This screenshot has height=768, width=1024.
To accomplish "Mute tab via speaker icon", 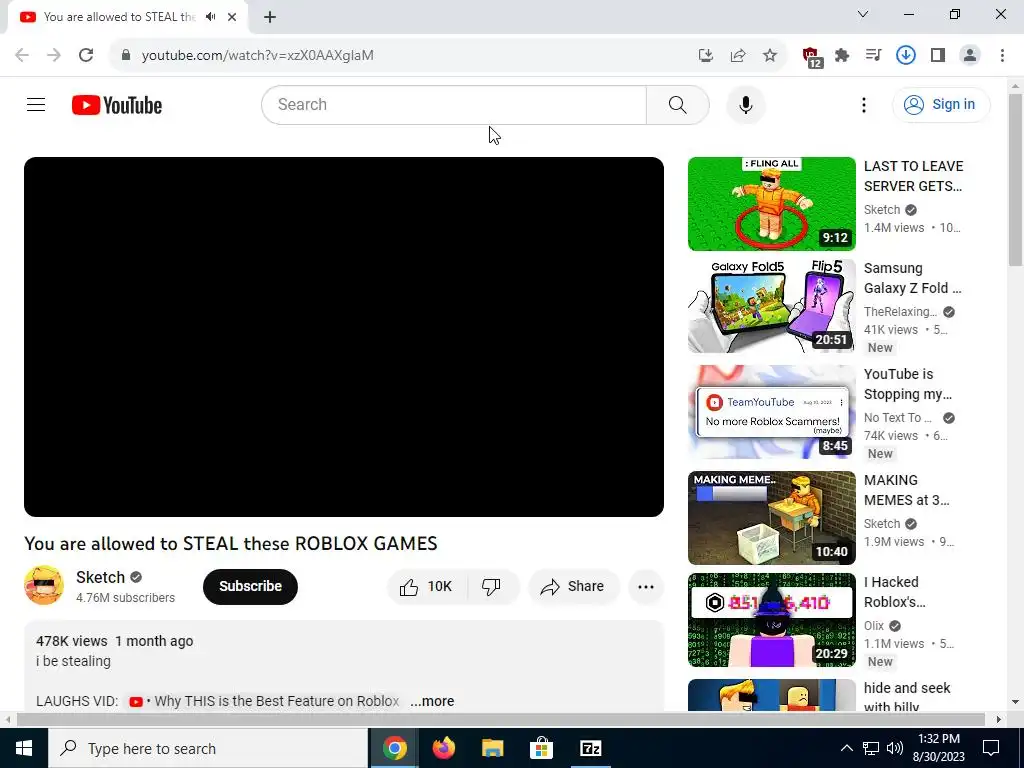I will (210, 17).
